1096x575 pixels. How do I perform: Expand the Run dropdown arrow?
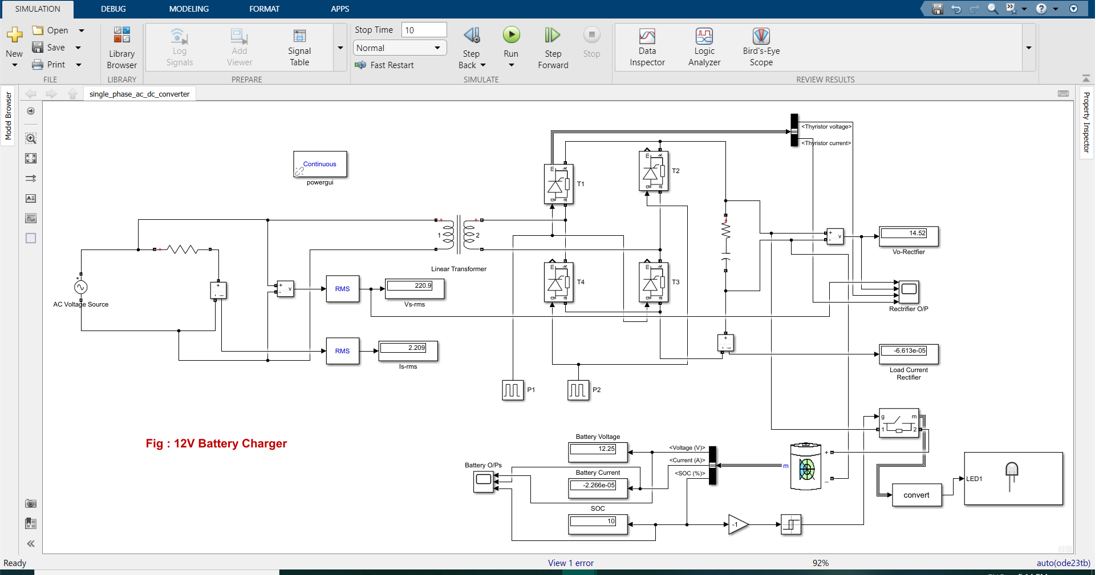tap(511, 65)
